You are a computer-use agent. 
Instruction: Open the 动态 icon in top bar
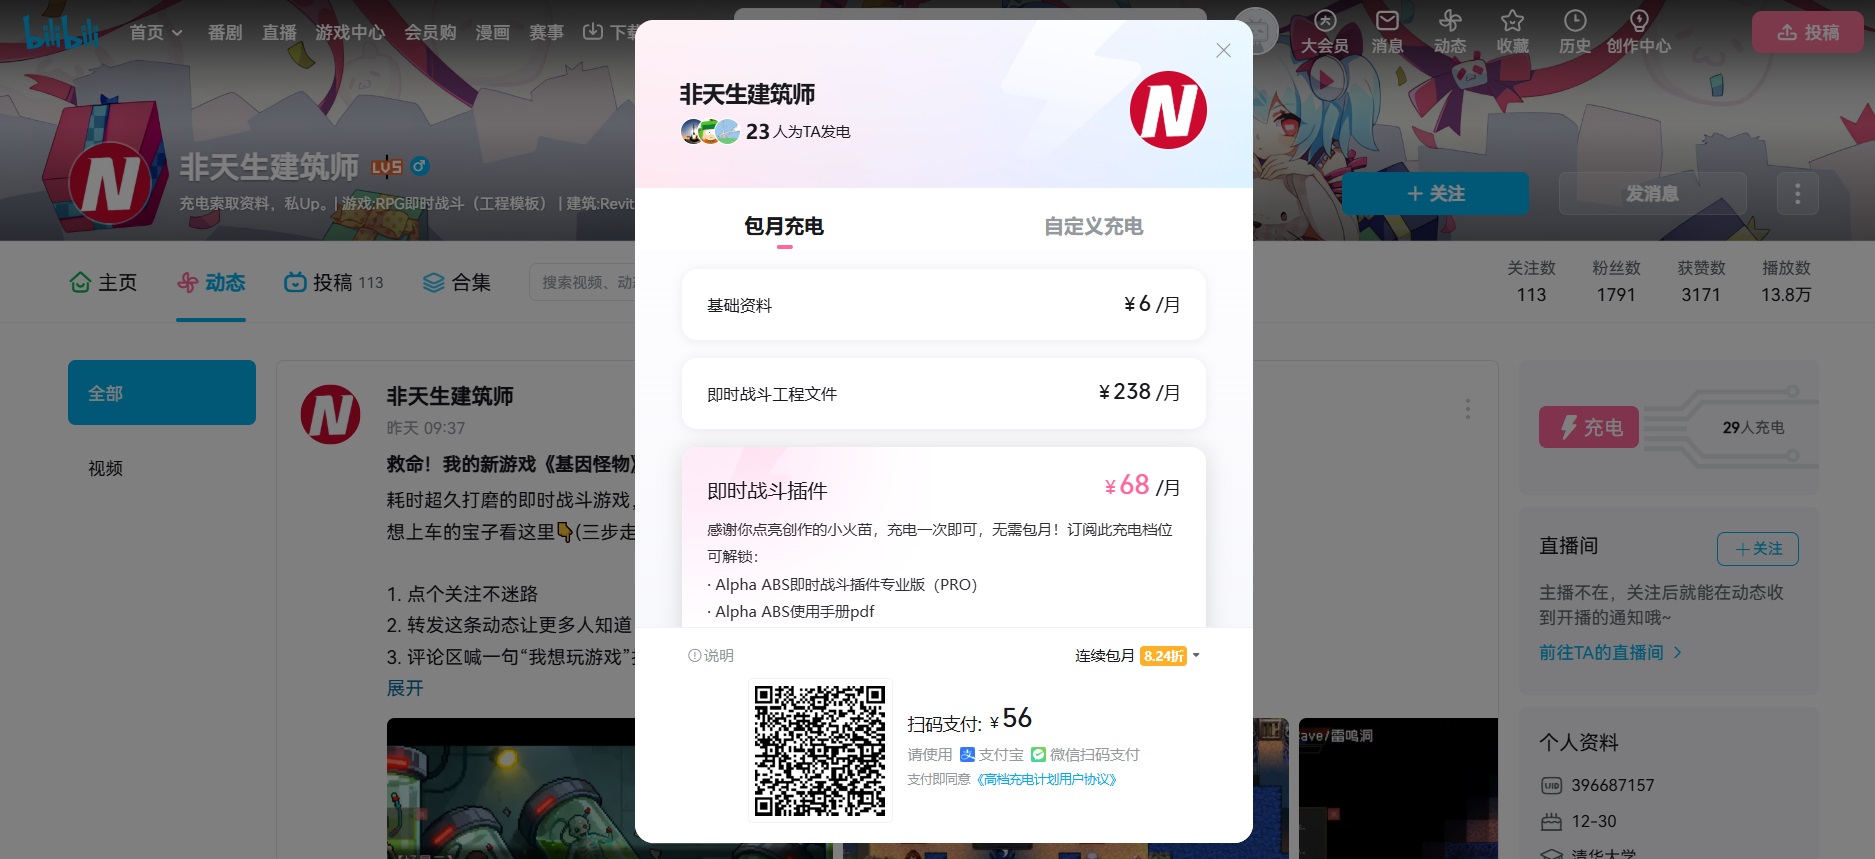tap(1450, 32)
